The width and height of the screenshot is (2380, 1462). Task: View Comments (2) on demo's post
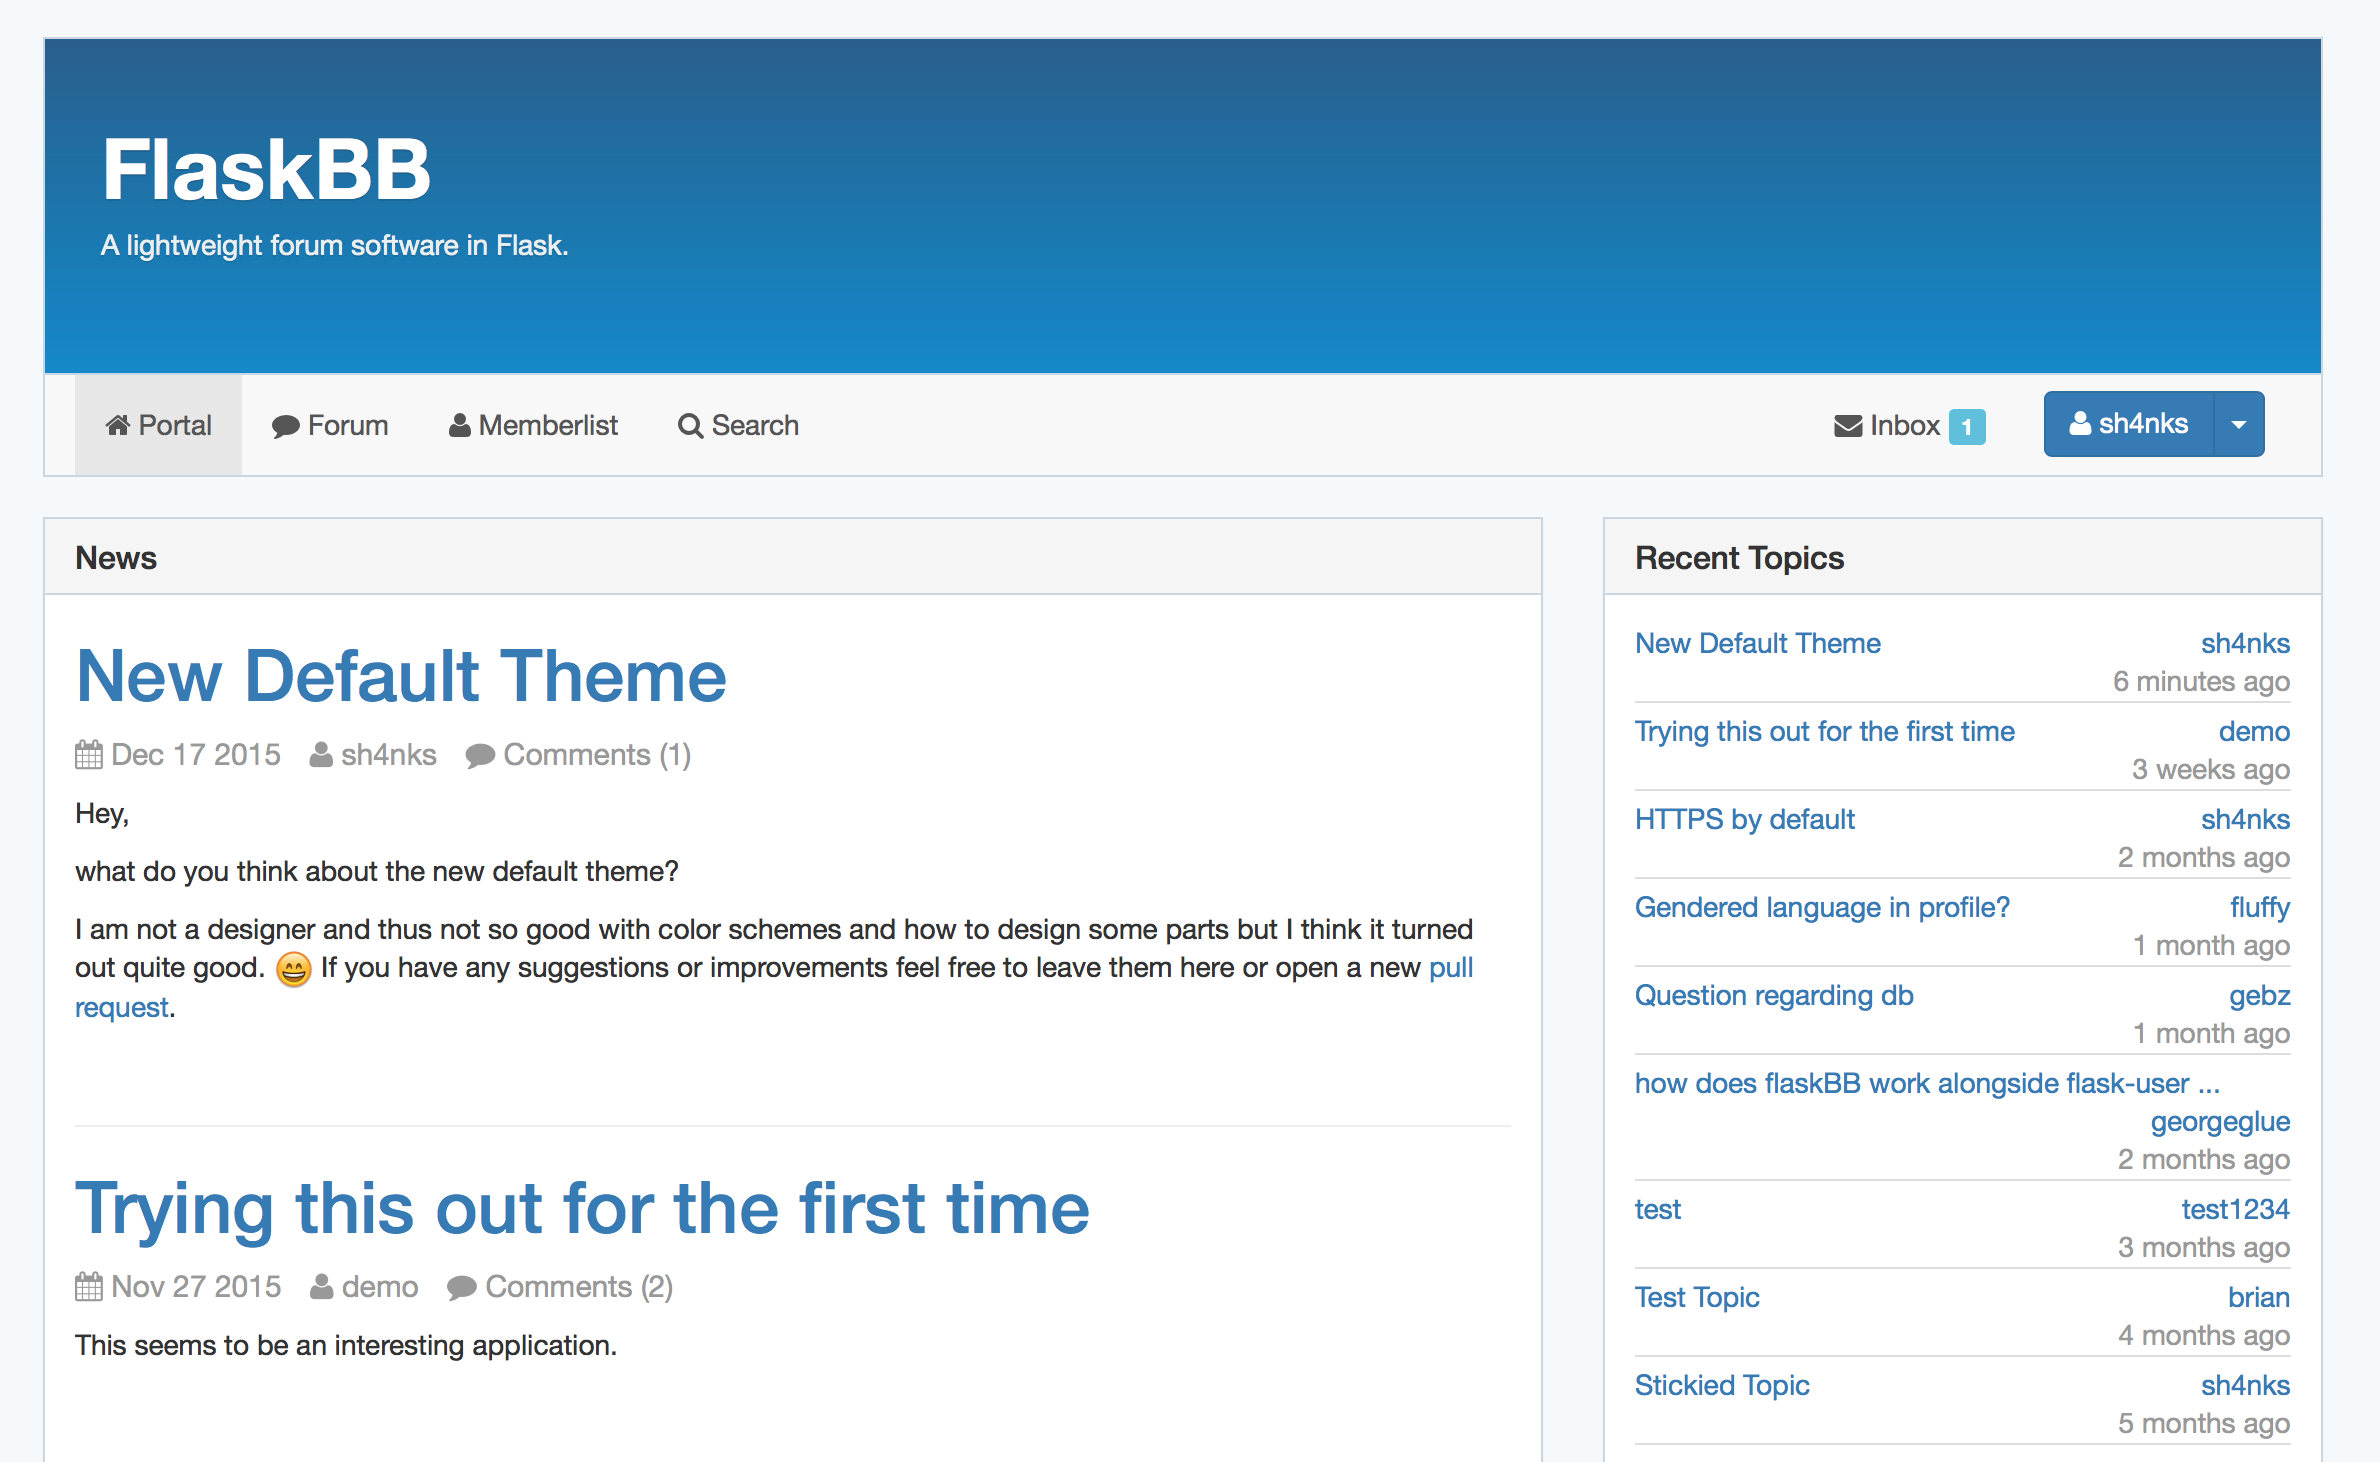coord(578,1287)
